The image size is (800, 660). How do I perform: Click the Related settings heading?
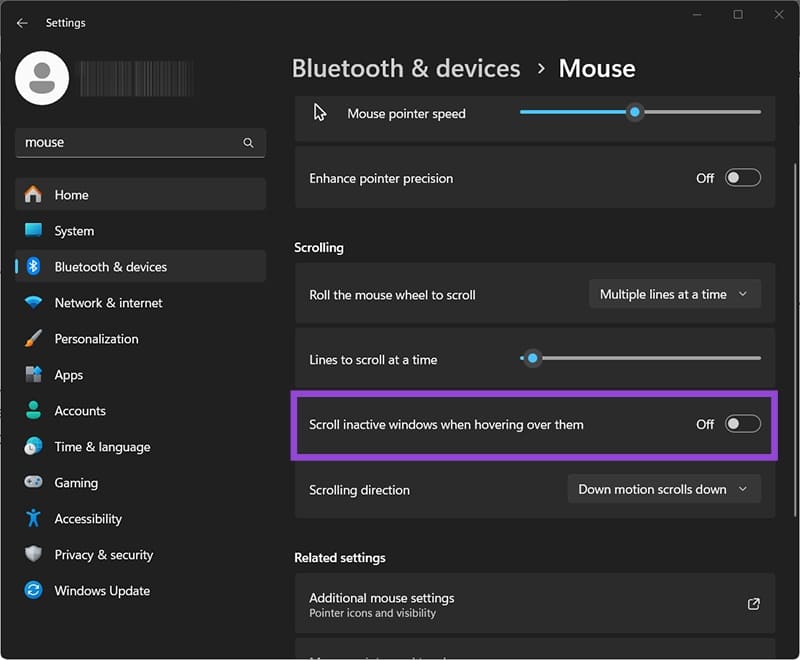pos(340,558)
